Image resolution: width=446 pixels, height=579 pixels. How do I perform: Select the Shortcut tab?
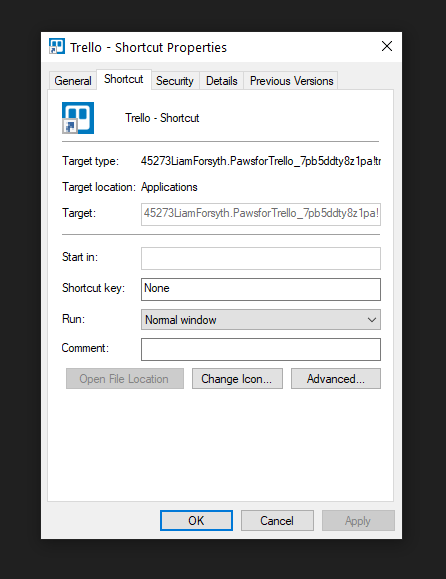tap(124, 79)
